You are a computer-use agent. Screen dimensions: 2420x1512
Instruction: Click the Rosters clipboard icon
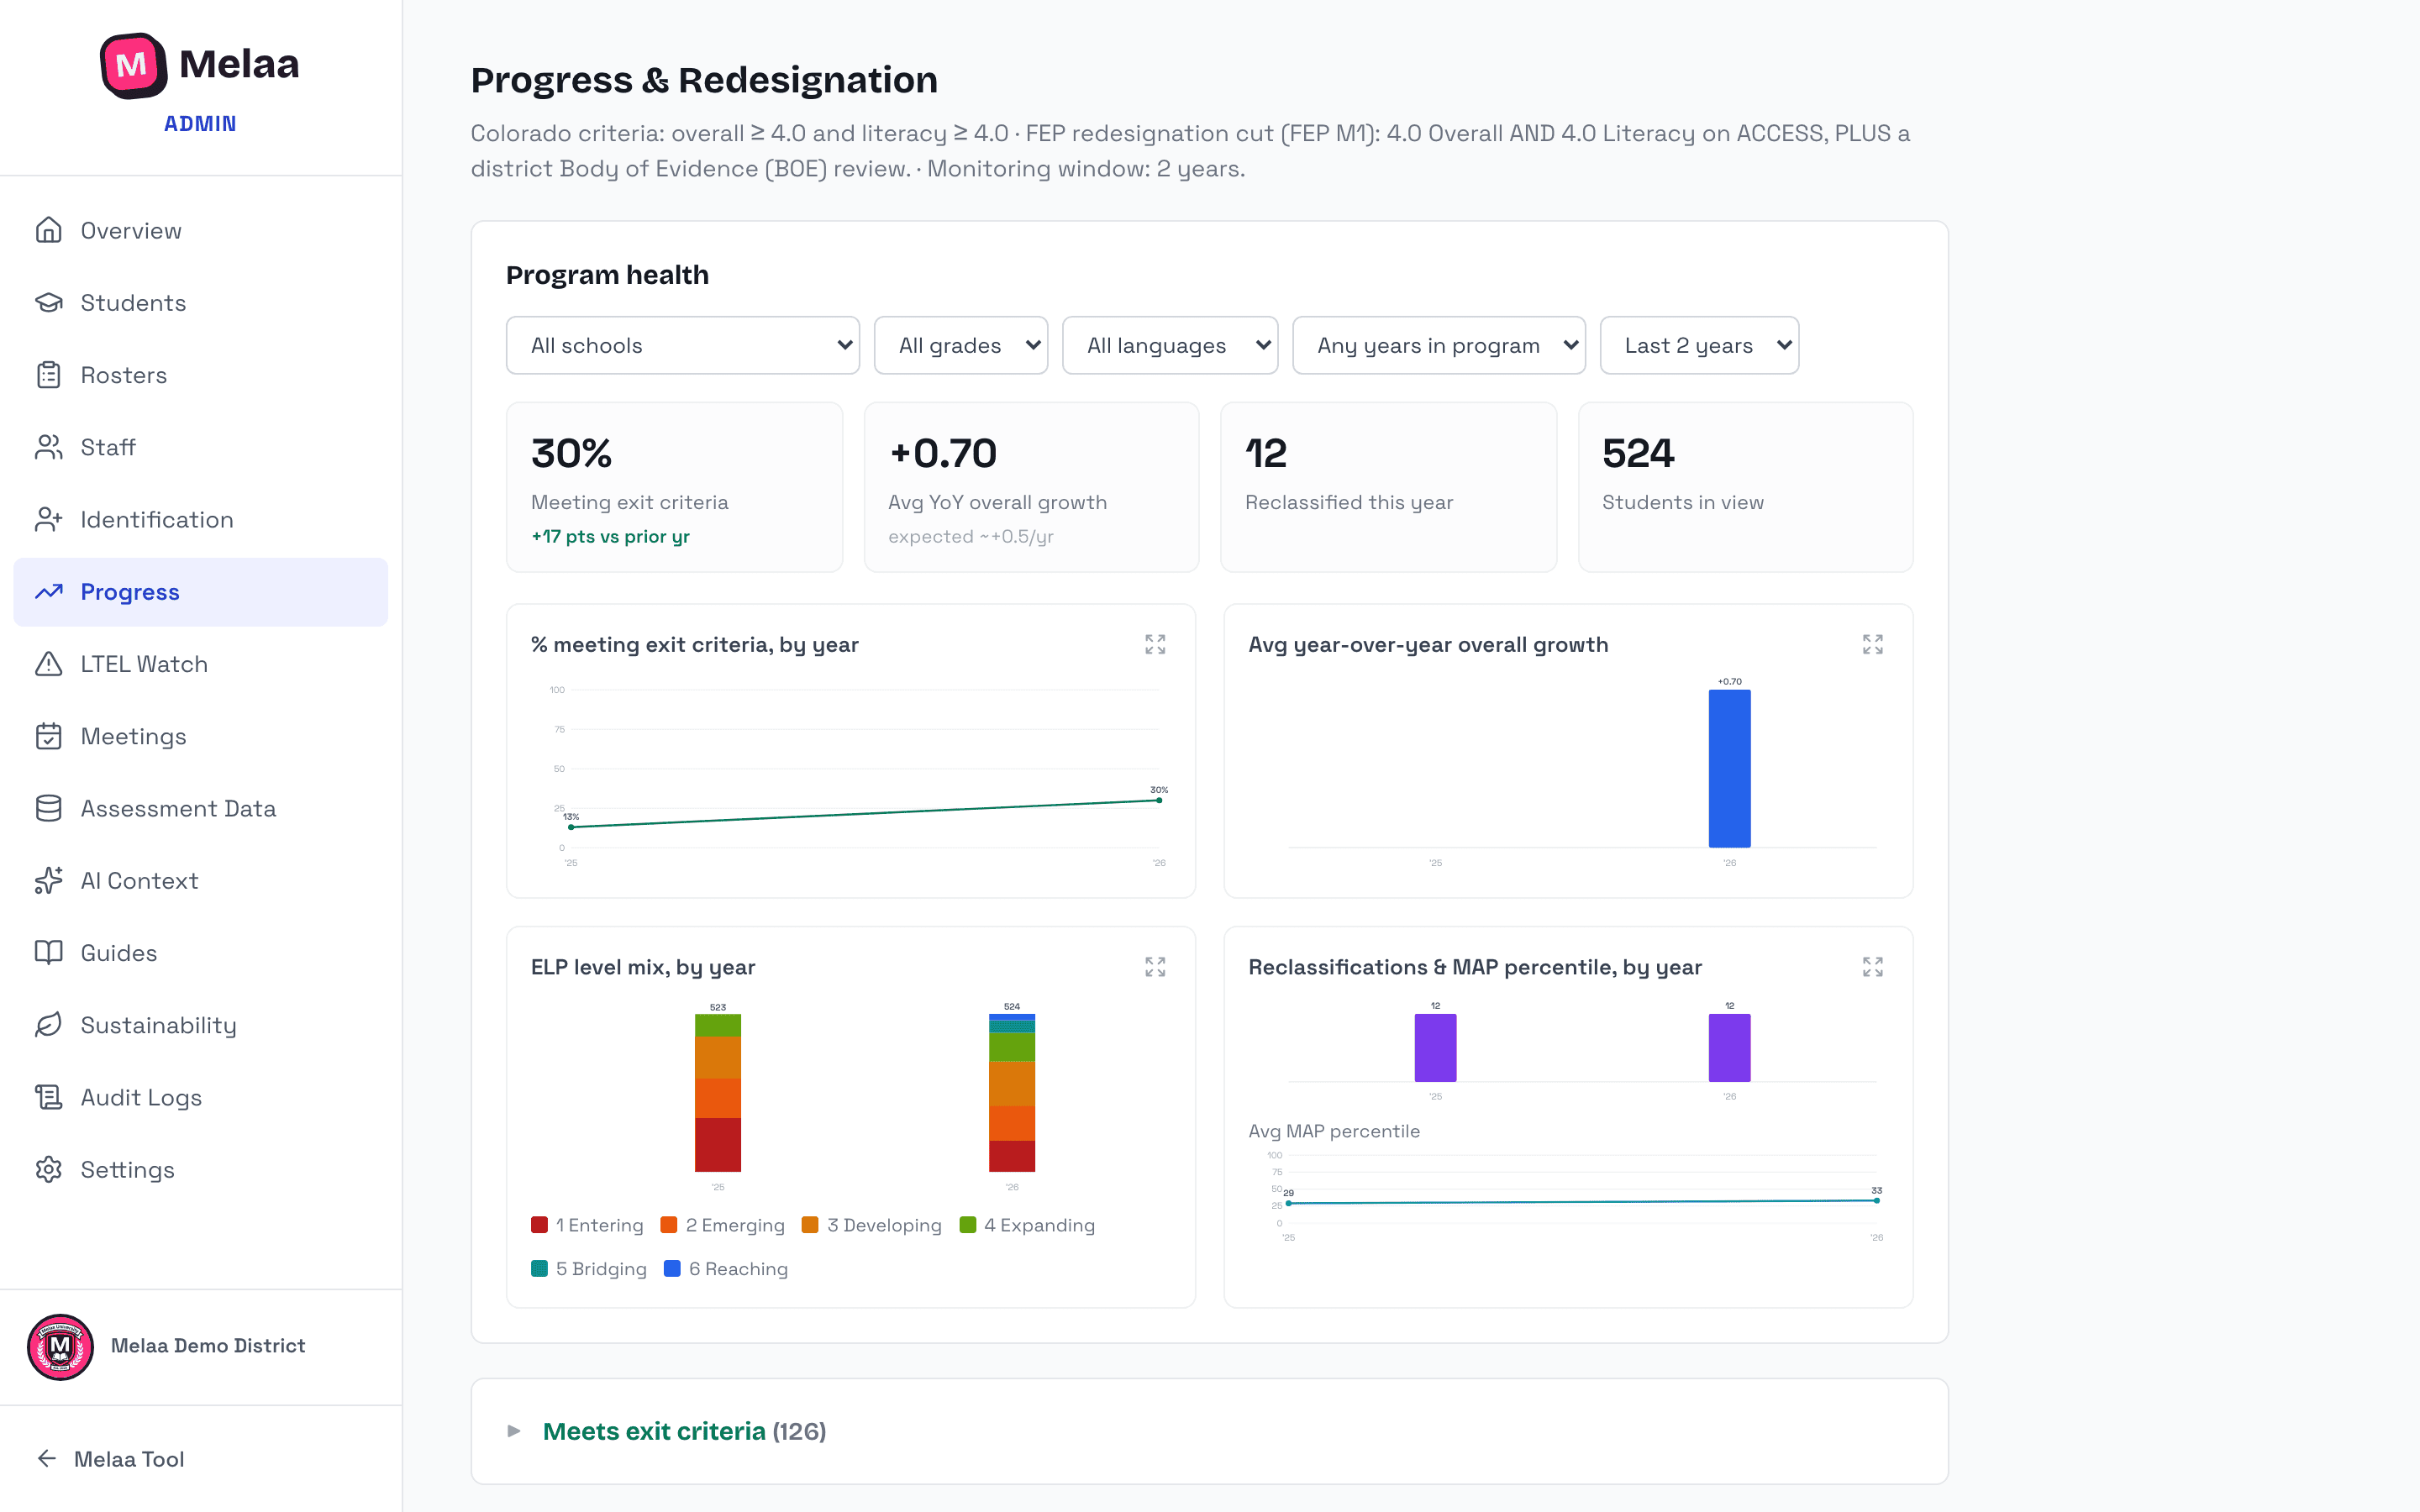[48, 375]
